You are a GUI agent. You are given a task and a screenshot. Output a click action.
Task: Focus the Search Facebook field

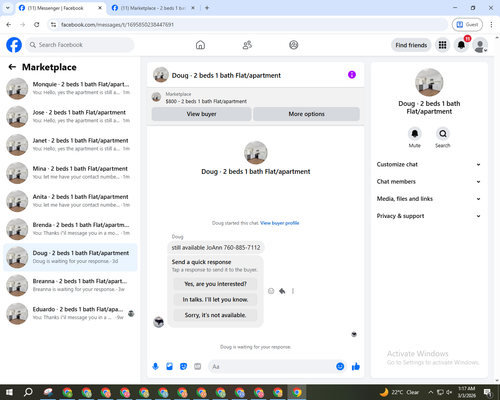click(x=80, y=45)
